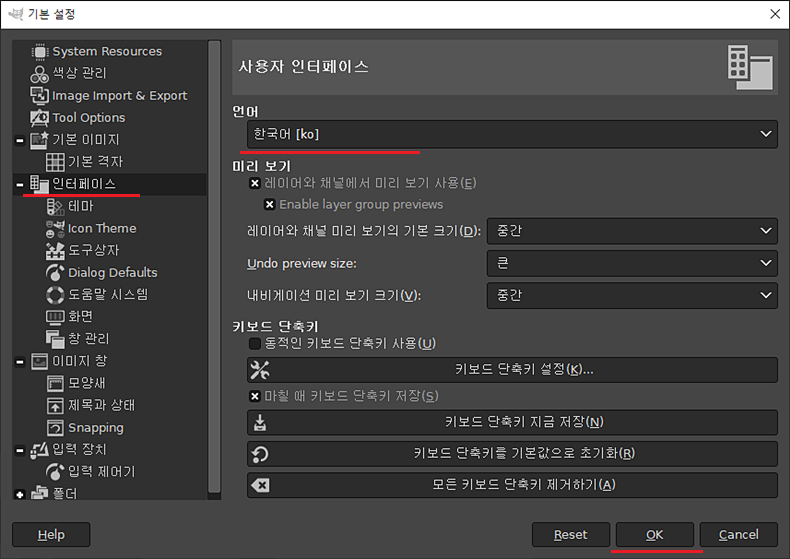Click the 도움말 시스템 lifebuoy icon

point(55,295)
